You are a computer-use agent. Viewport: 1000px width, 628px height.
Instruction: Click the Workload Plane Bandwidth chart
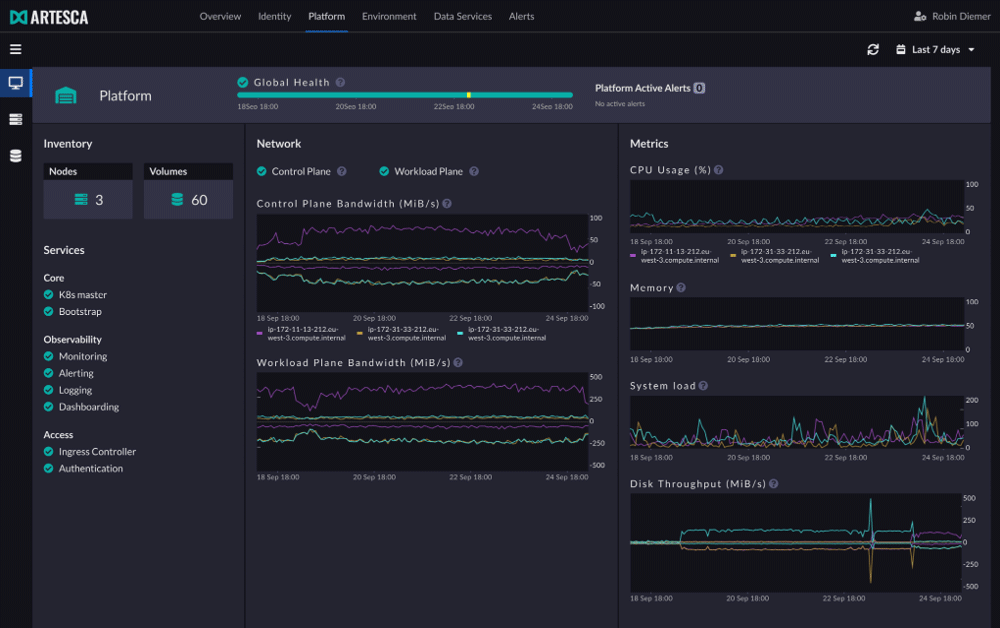coord(422,421)
